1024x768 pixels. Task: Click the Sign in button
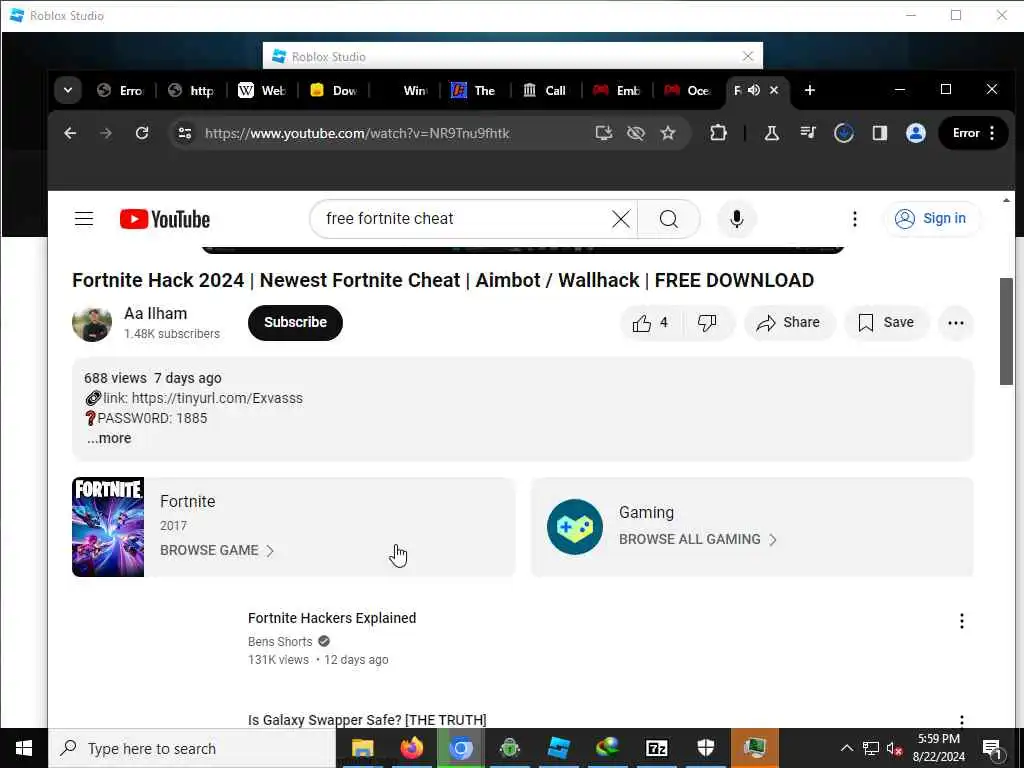pos(931,219)
